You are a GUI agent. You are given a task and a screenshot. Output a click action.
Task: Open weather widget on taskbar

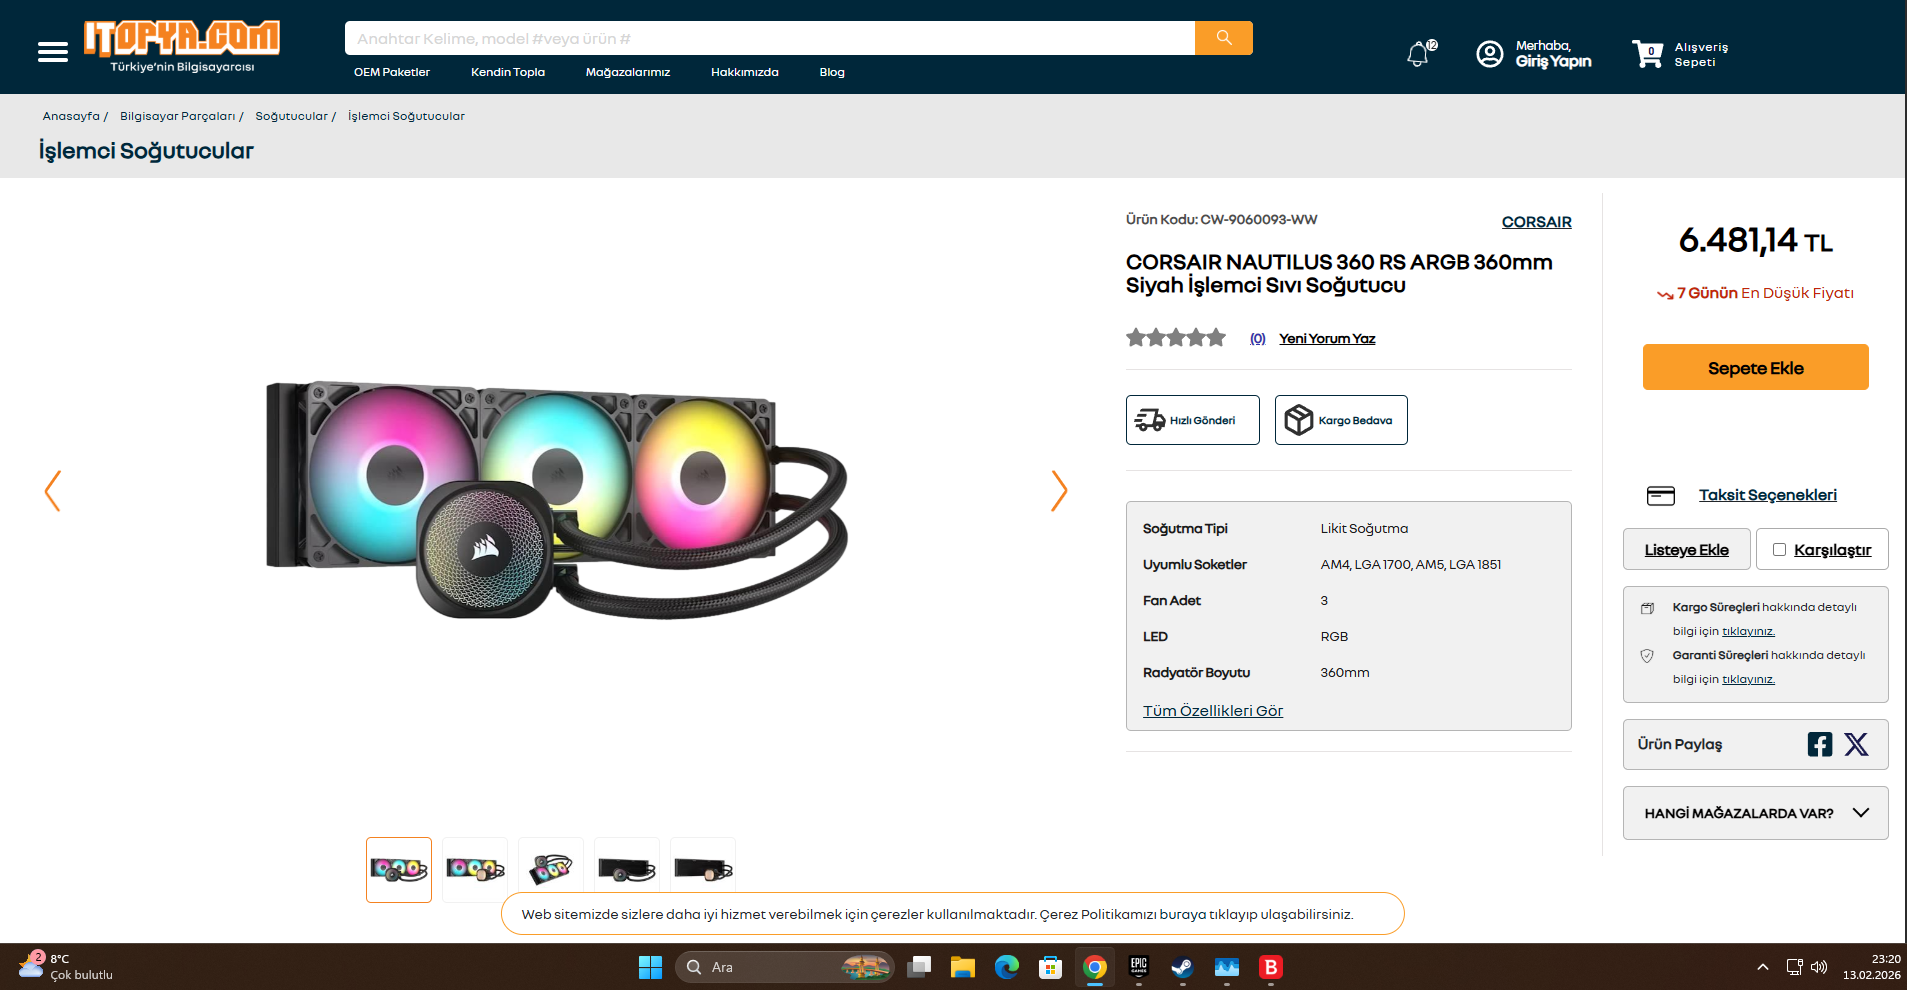tap(66, 967)
